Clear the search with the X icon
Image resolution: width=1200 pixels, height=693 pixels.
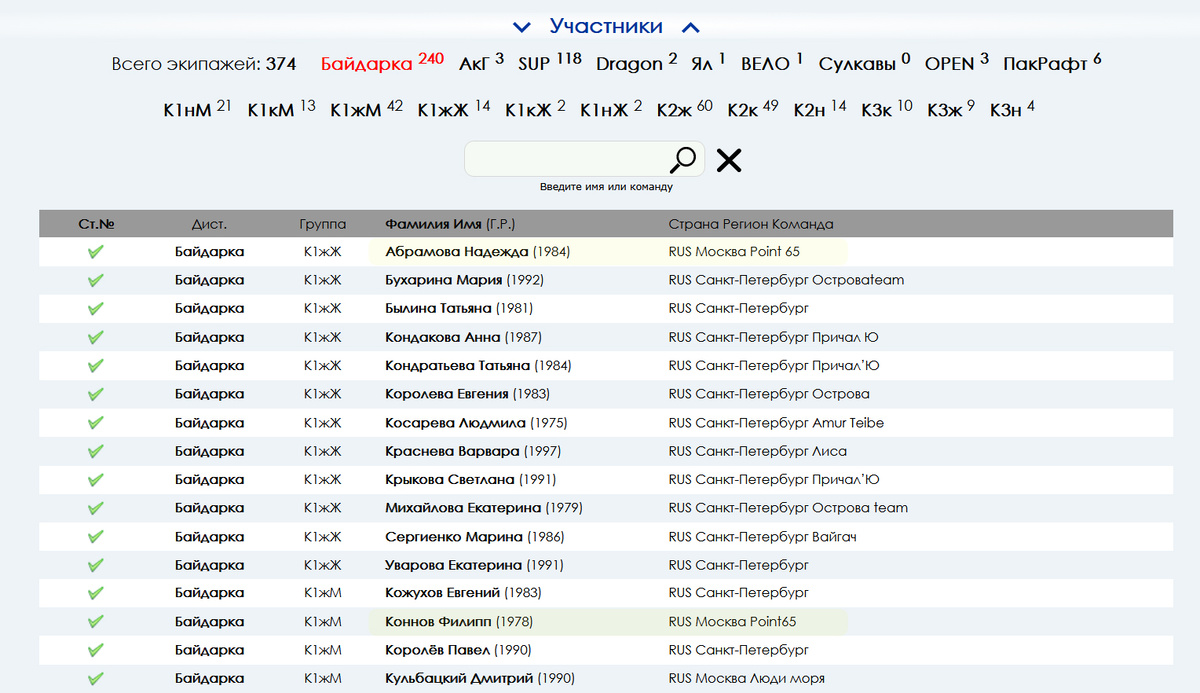pos(729,160)
